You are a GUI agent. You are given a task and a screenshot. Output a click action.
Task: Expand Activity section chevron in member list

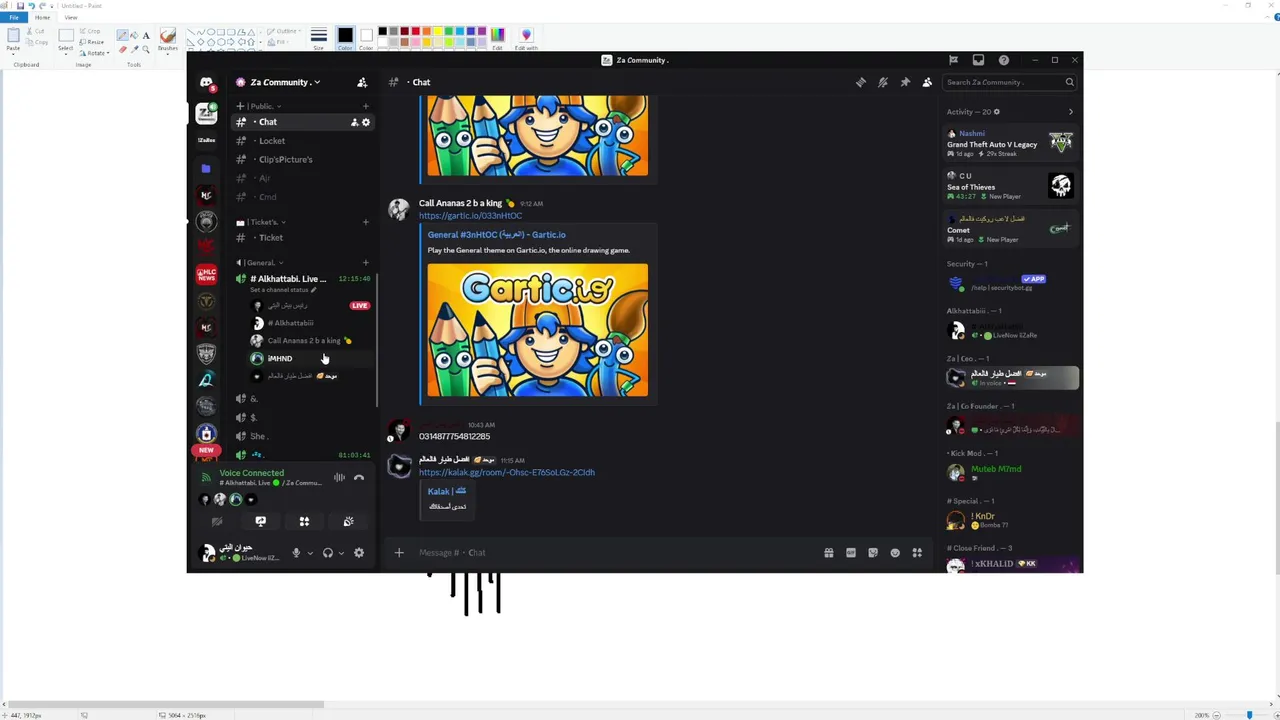(x=1070, y=112)
